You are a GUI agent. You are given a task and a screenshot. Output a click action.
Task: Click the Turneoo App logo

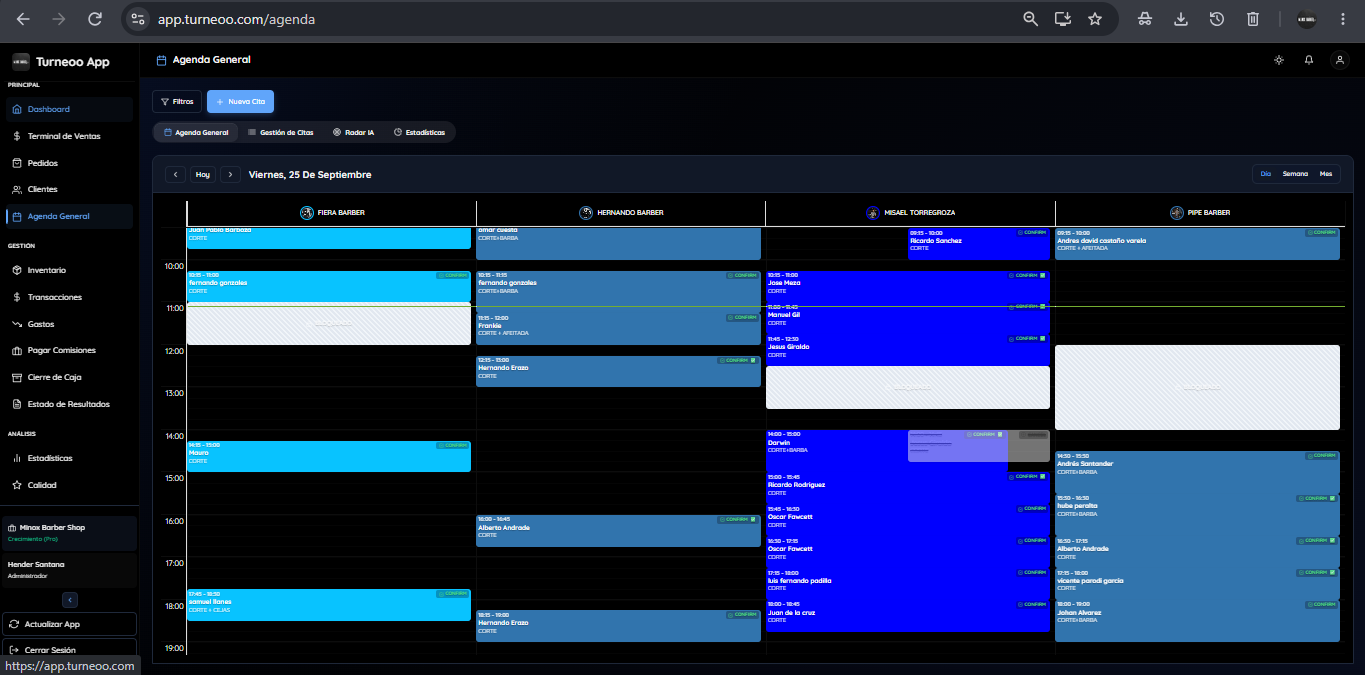pos(21,61)
